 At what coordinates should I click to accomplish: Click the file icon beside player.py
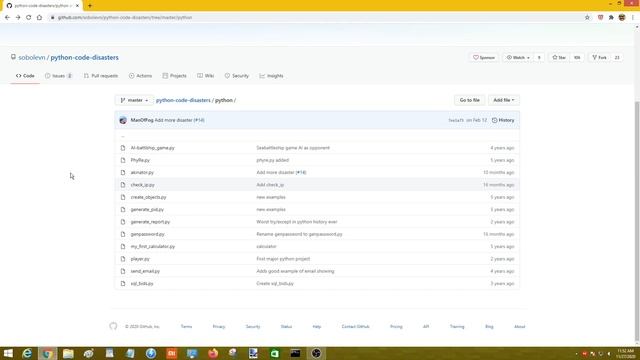(123, 259)
